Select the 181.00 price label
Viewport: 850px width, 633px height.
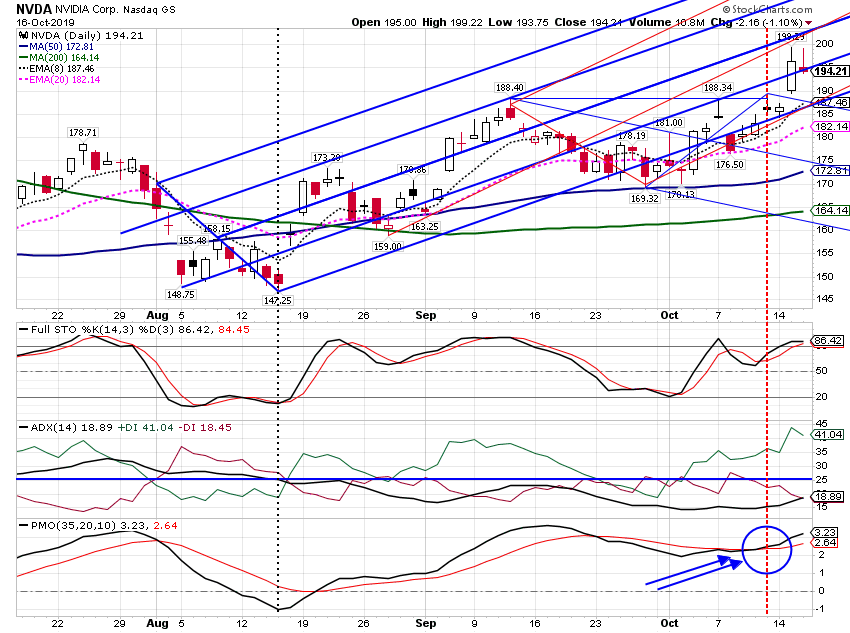point(669,123)
